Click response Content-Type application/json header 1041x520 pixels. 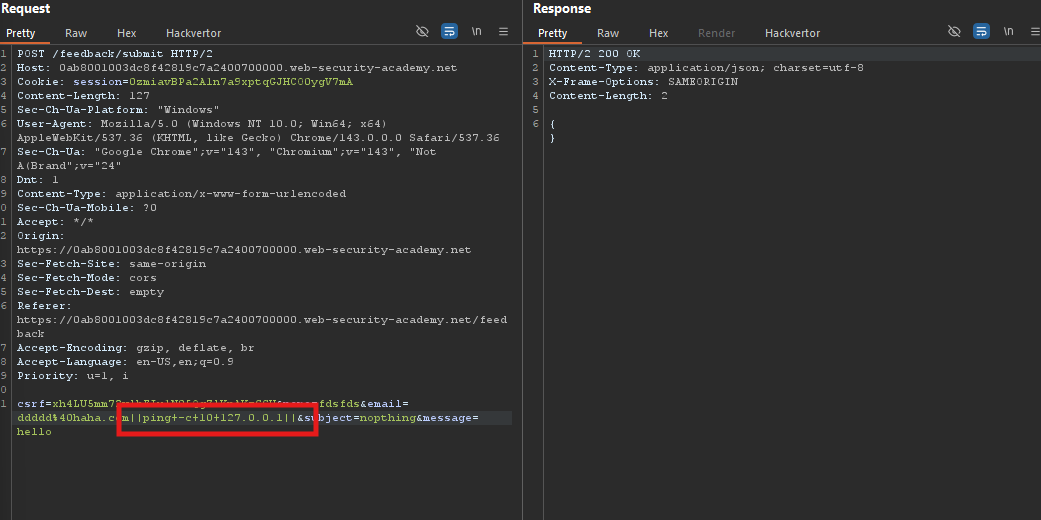[x=706, y=68]
